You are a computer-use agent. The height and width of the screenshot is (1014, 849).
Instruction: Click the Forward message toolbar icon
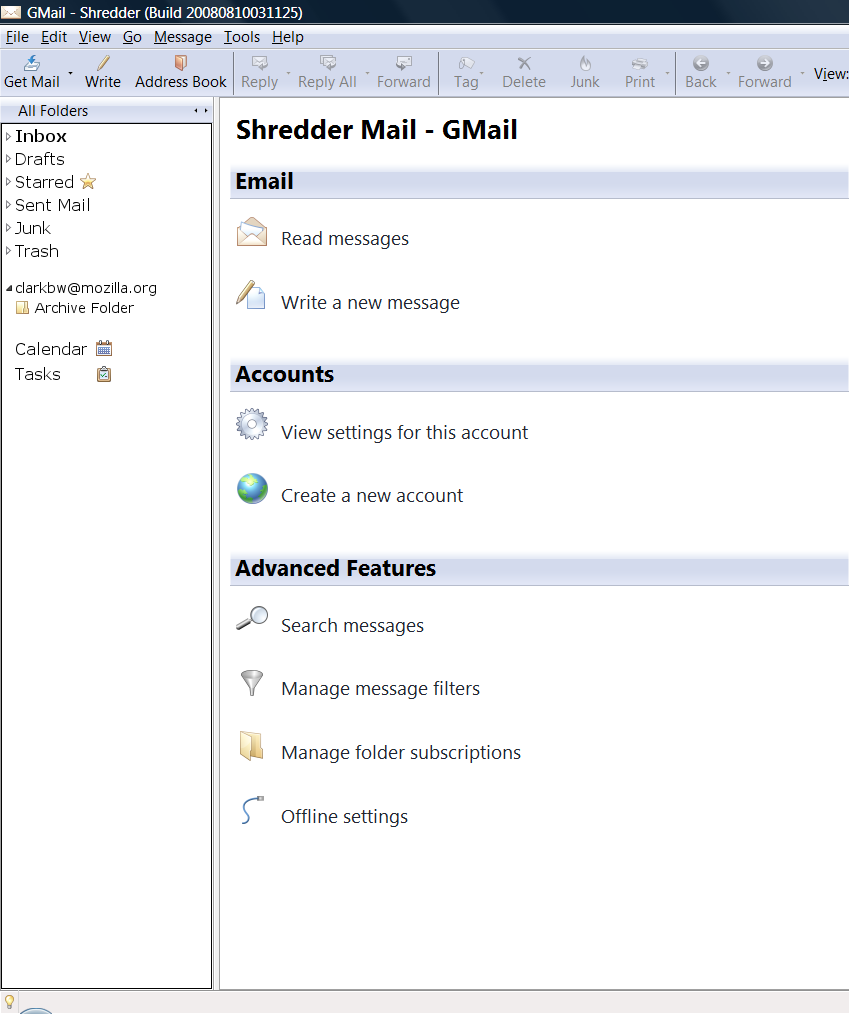click(x=403, y=63)
